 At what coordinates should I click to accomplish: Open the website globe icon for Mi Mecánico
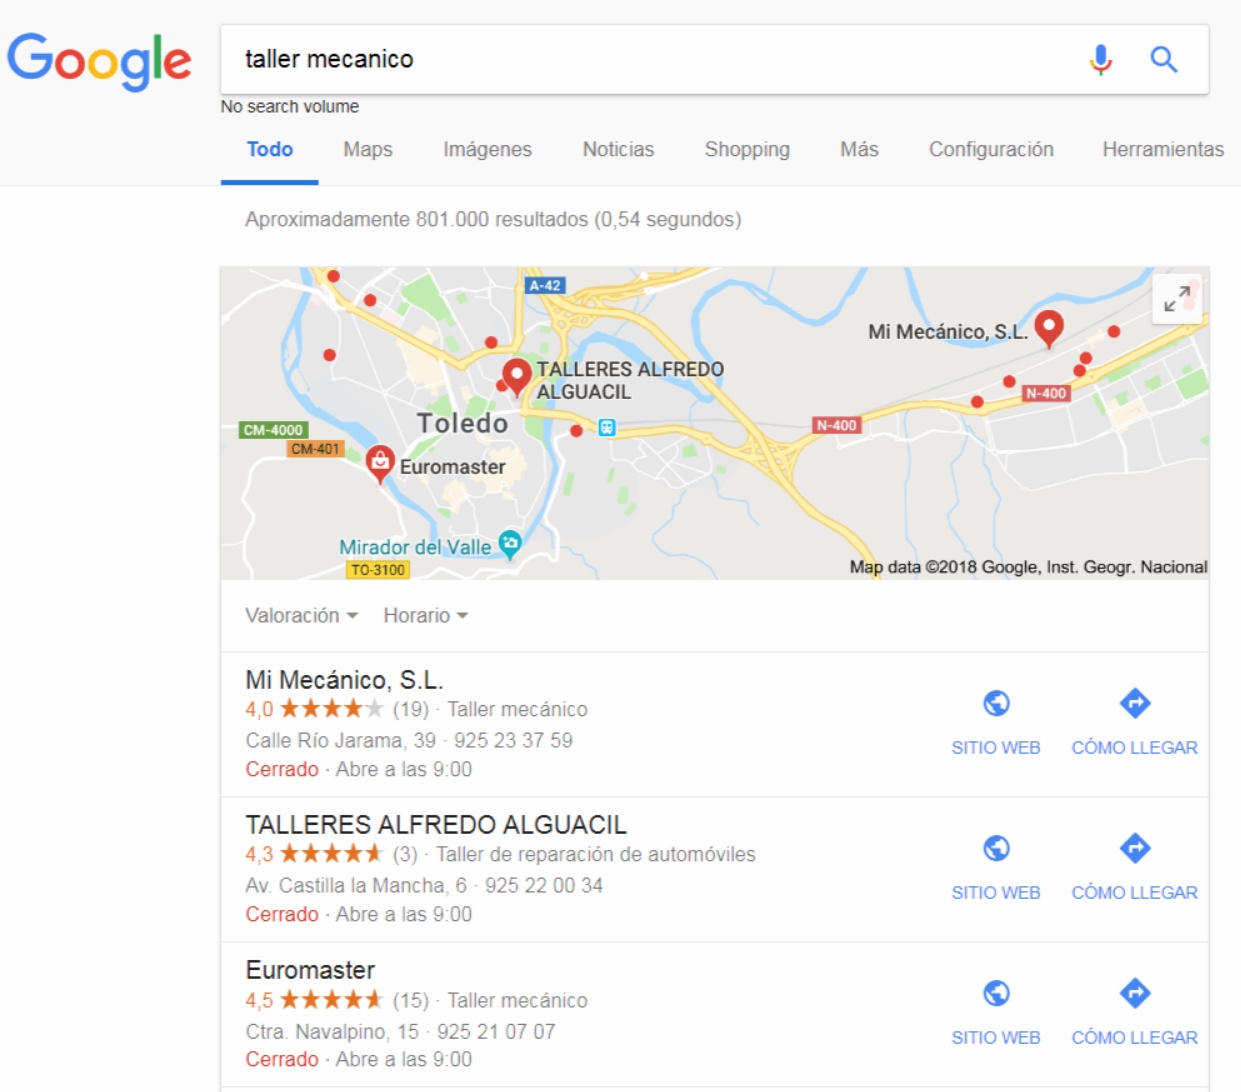pos(996,703)
